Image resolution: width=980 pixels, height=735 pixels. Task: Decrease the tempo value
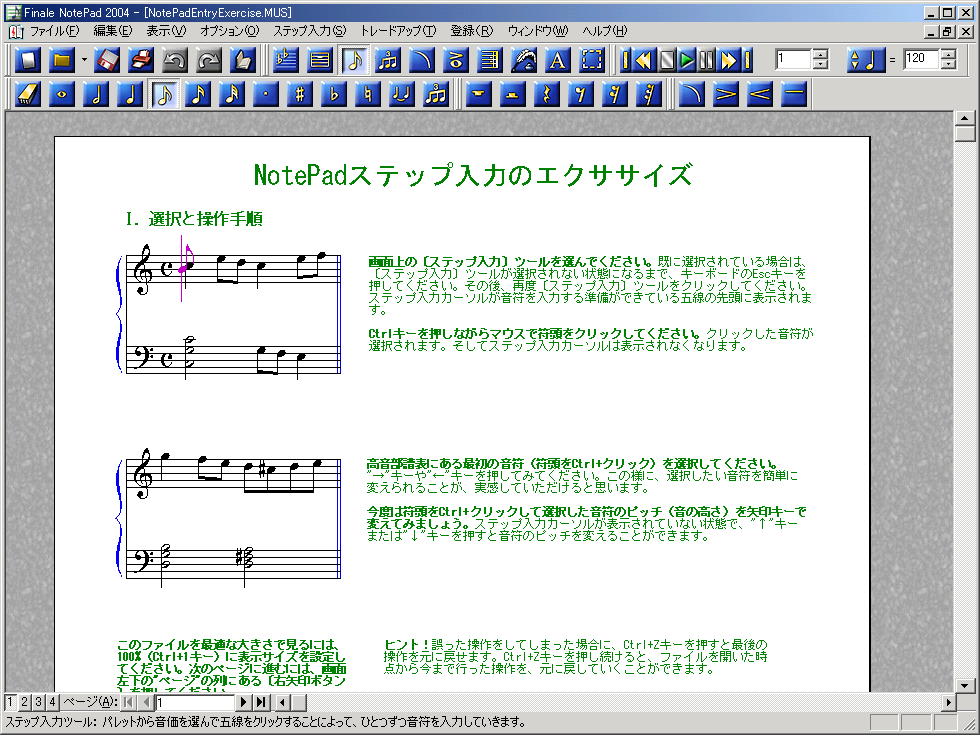coord(948,65)
